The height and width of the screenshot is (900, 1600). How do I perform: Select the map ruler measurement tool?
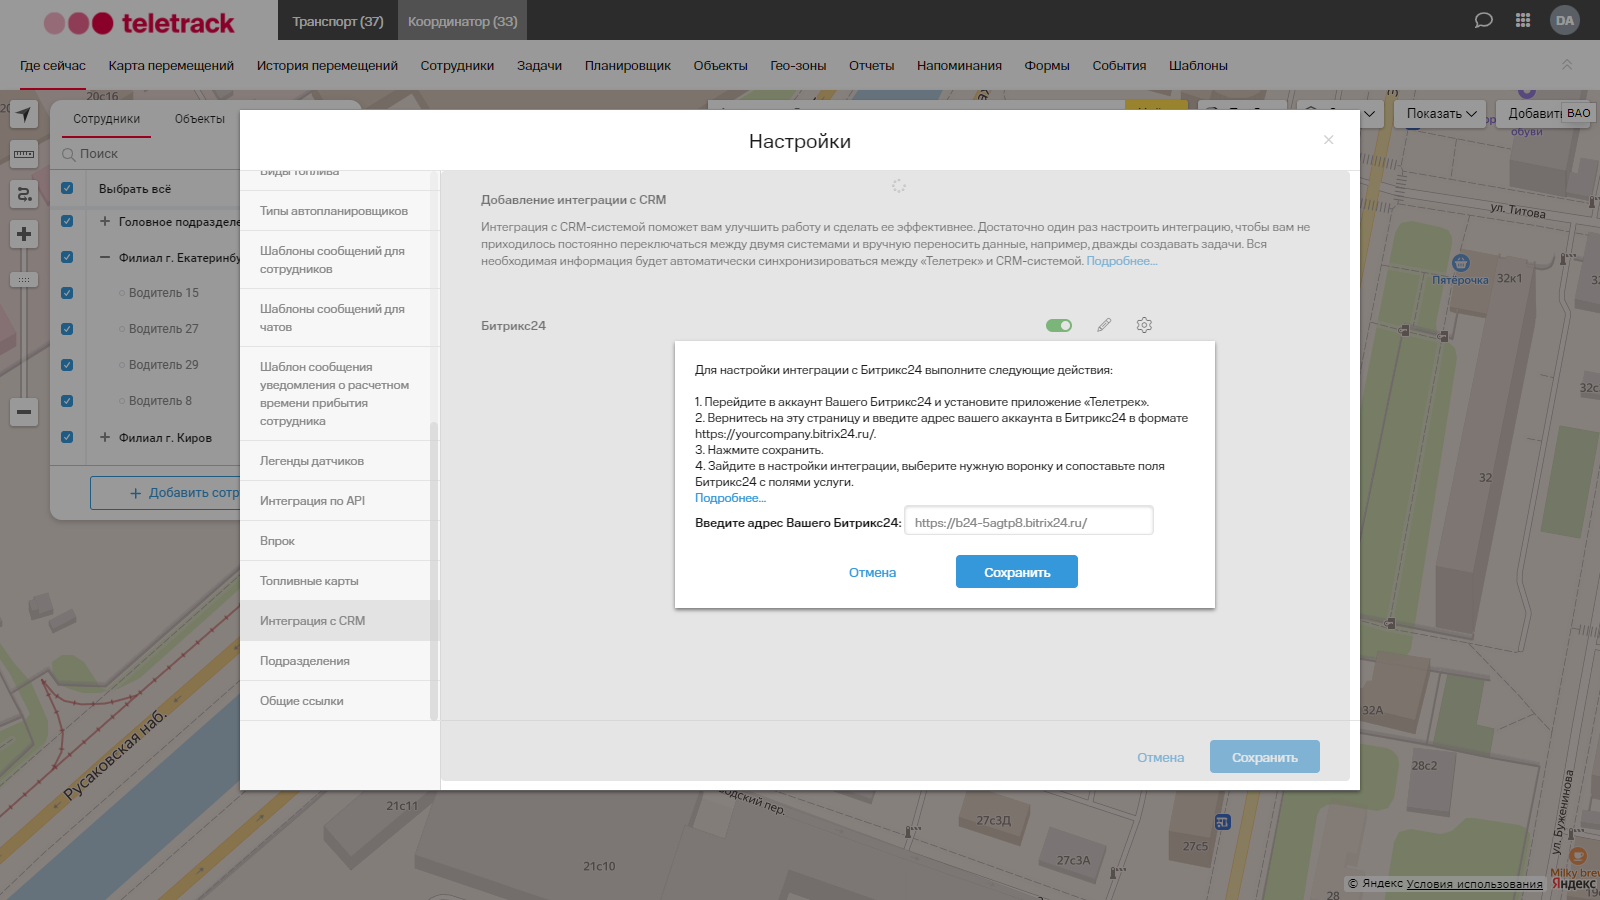(x=24, y=154)
